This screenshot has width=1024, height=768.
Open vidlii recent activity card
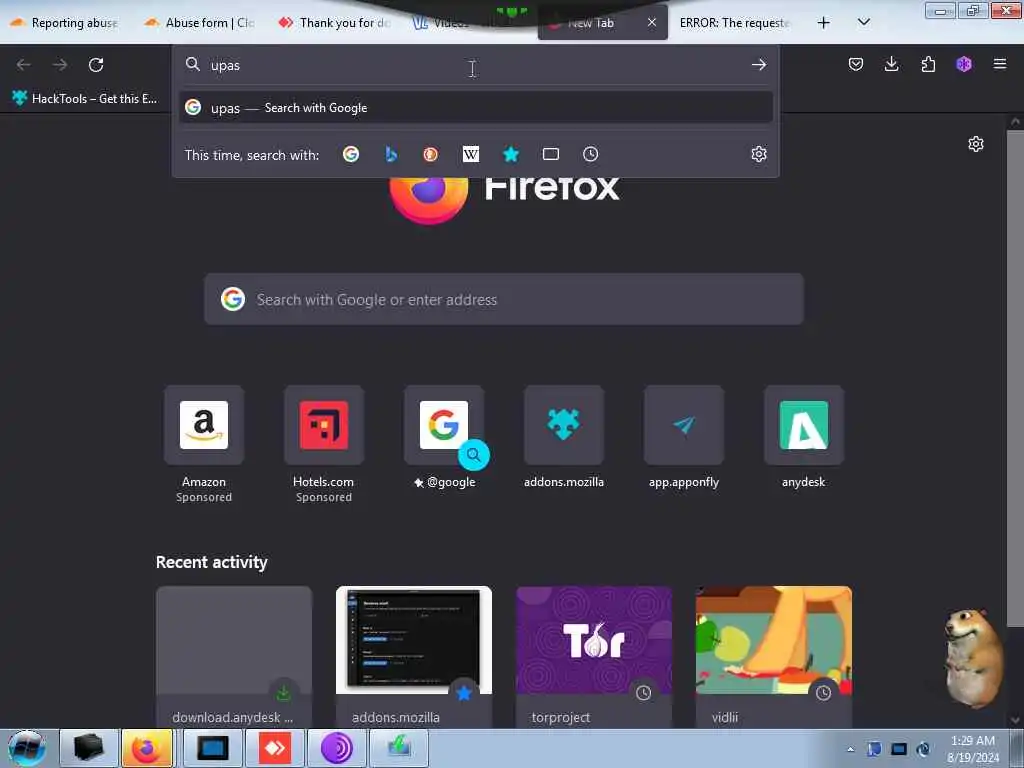point(774,656)
